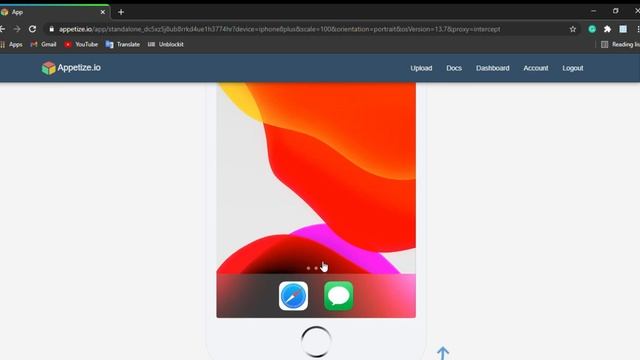Go back in browser history
The width and height of the screenshot is (640, 360).
point(2,29)
